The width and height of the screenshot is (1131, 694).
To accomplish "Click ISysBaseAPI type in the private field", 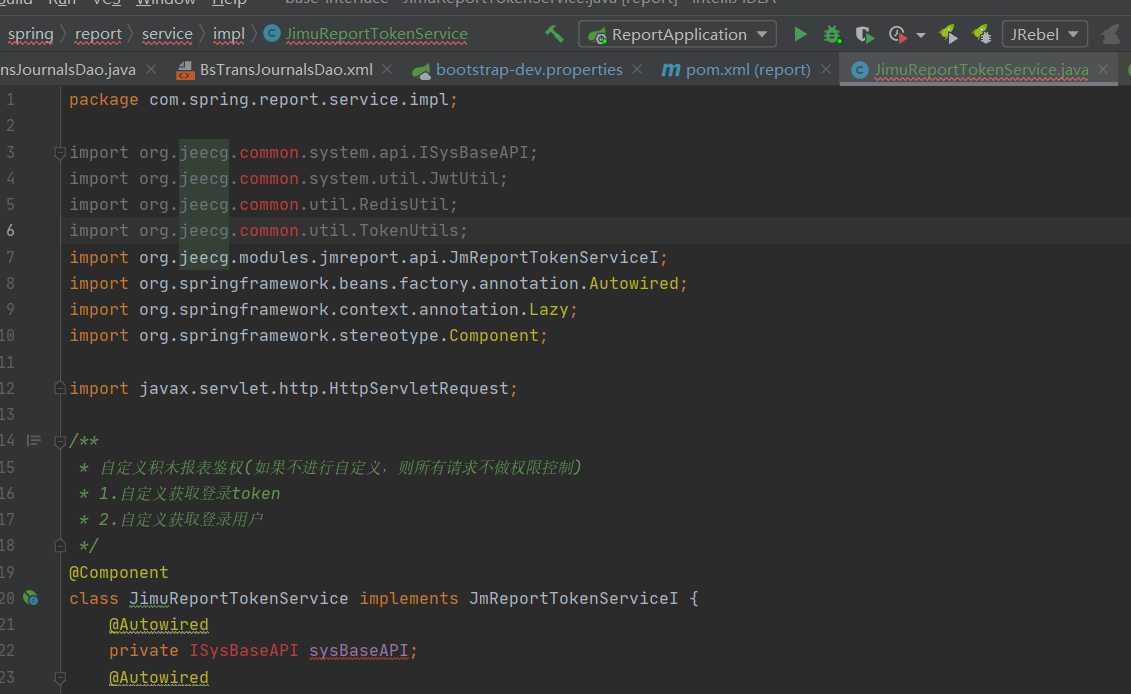I will (x=244, y=651).
